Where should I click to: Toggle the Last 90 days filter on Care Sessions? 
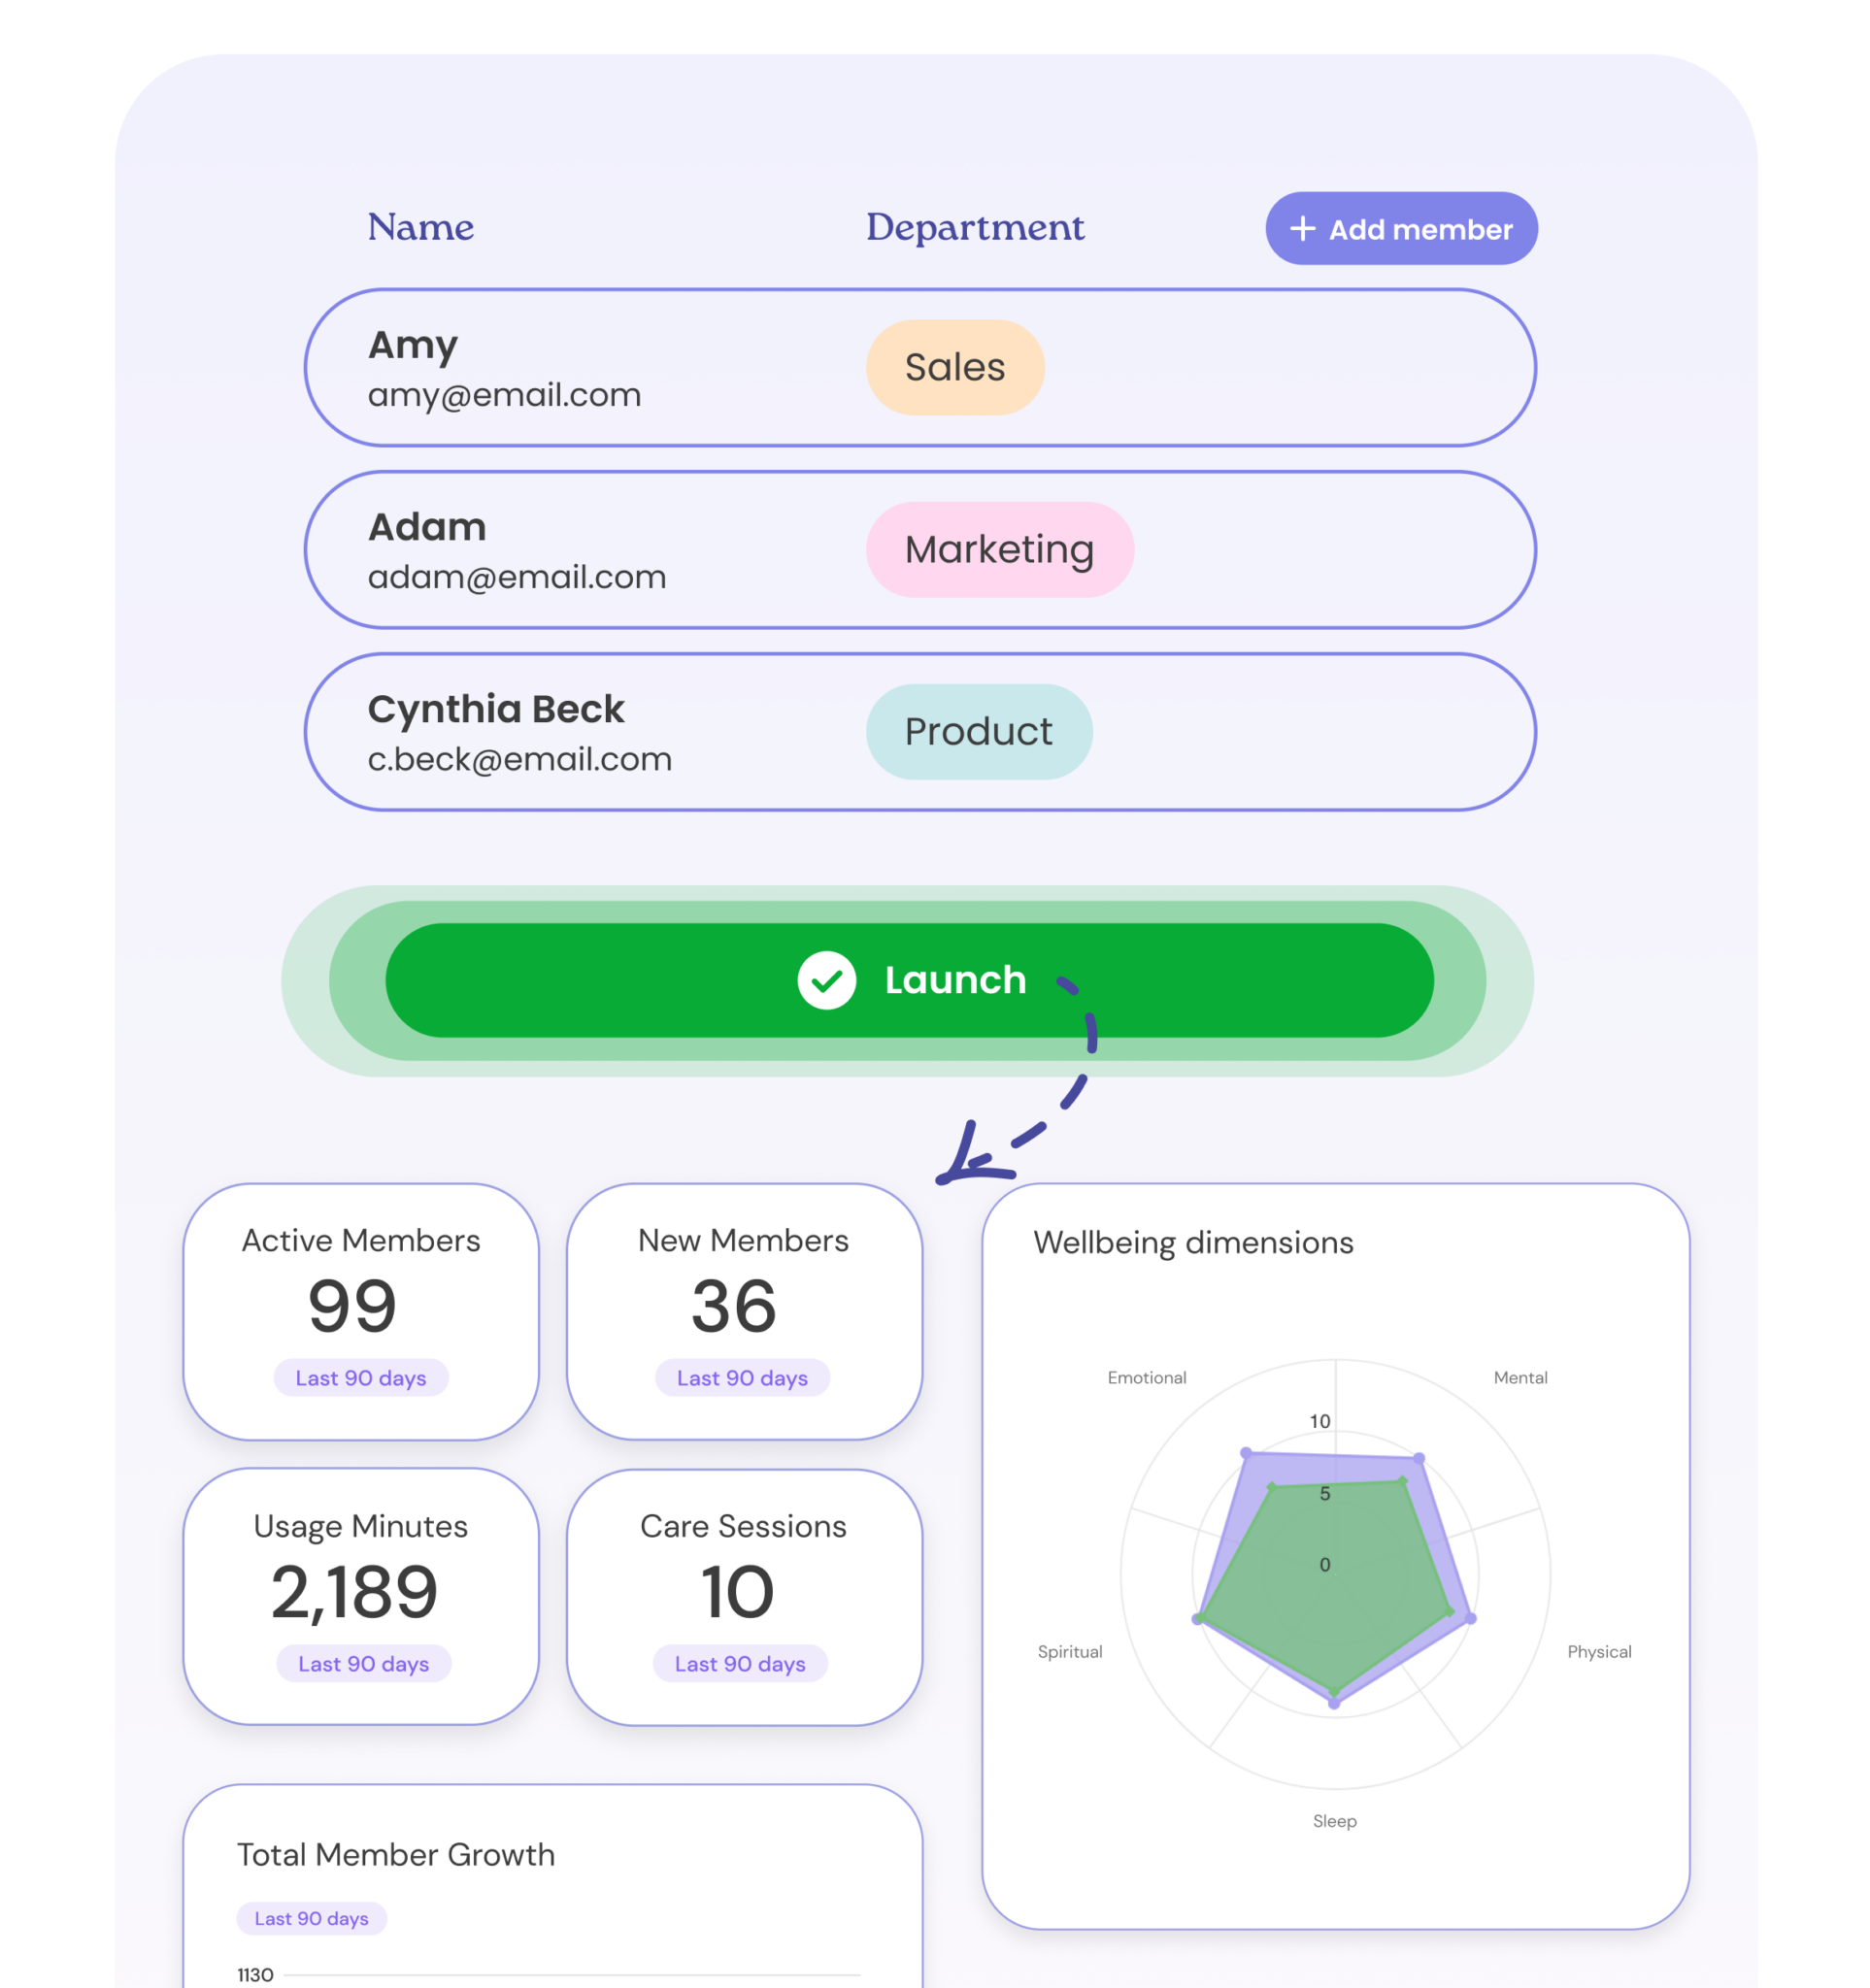click(x=740, y=1663)
